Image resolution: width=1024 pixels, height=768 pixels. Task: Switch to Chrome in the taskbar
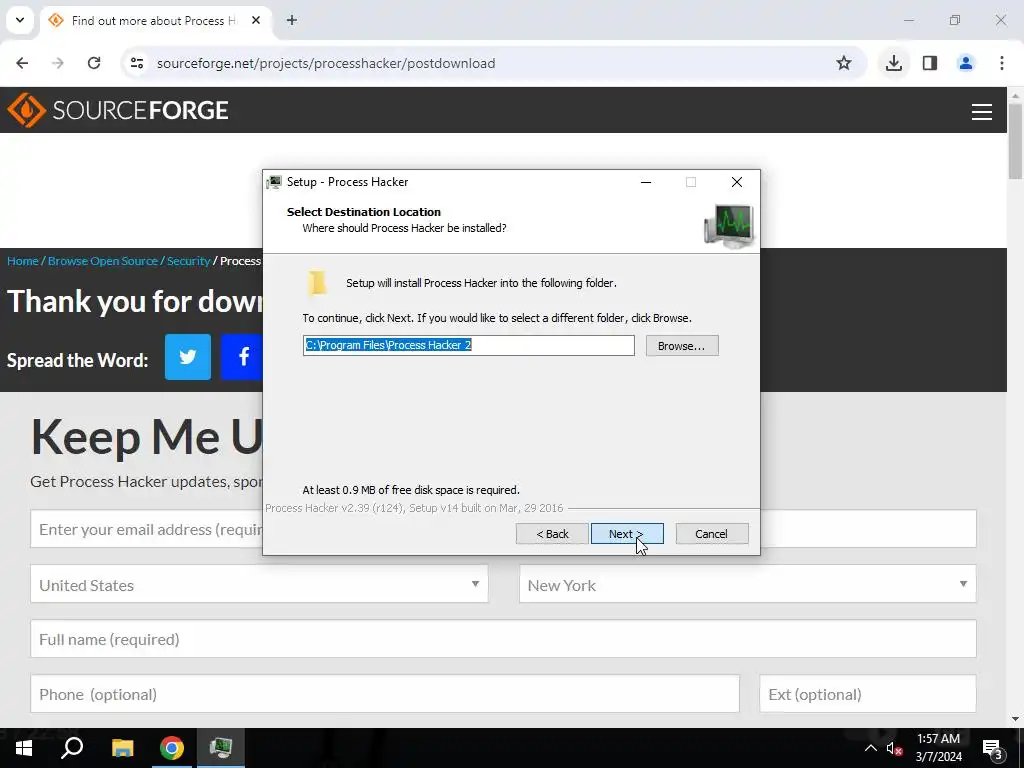(x=172, y=748)
